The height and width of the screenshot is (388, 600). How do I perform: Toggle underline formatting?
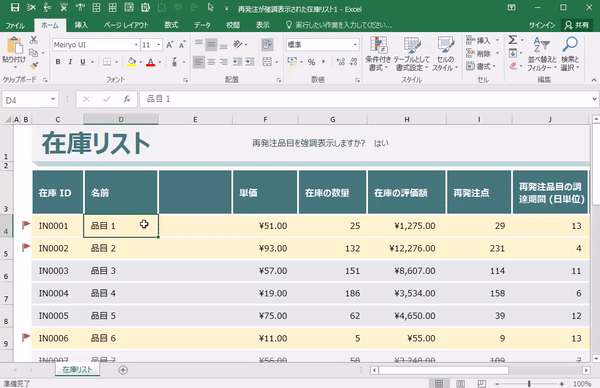(83, 62)
